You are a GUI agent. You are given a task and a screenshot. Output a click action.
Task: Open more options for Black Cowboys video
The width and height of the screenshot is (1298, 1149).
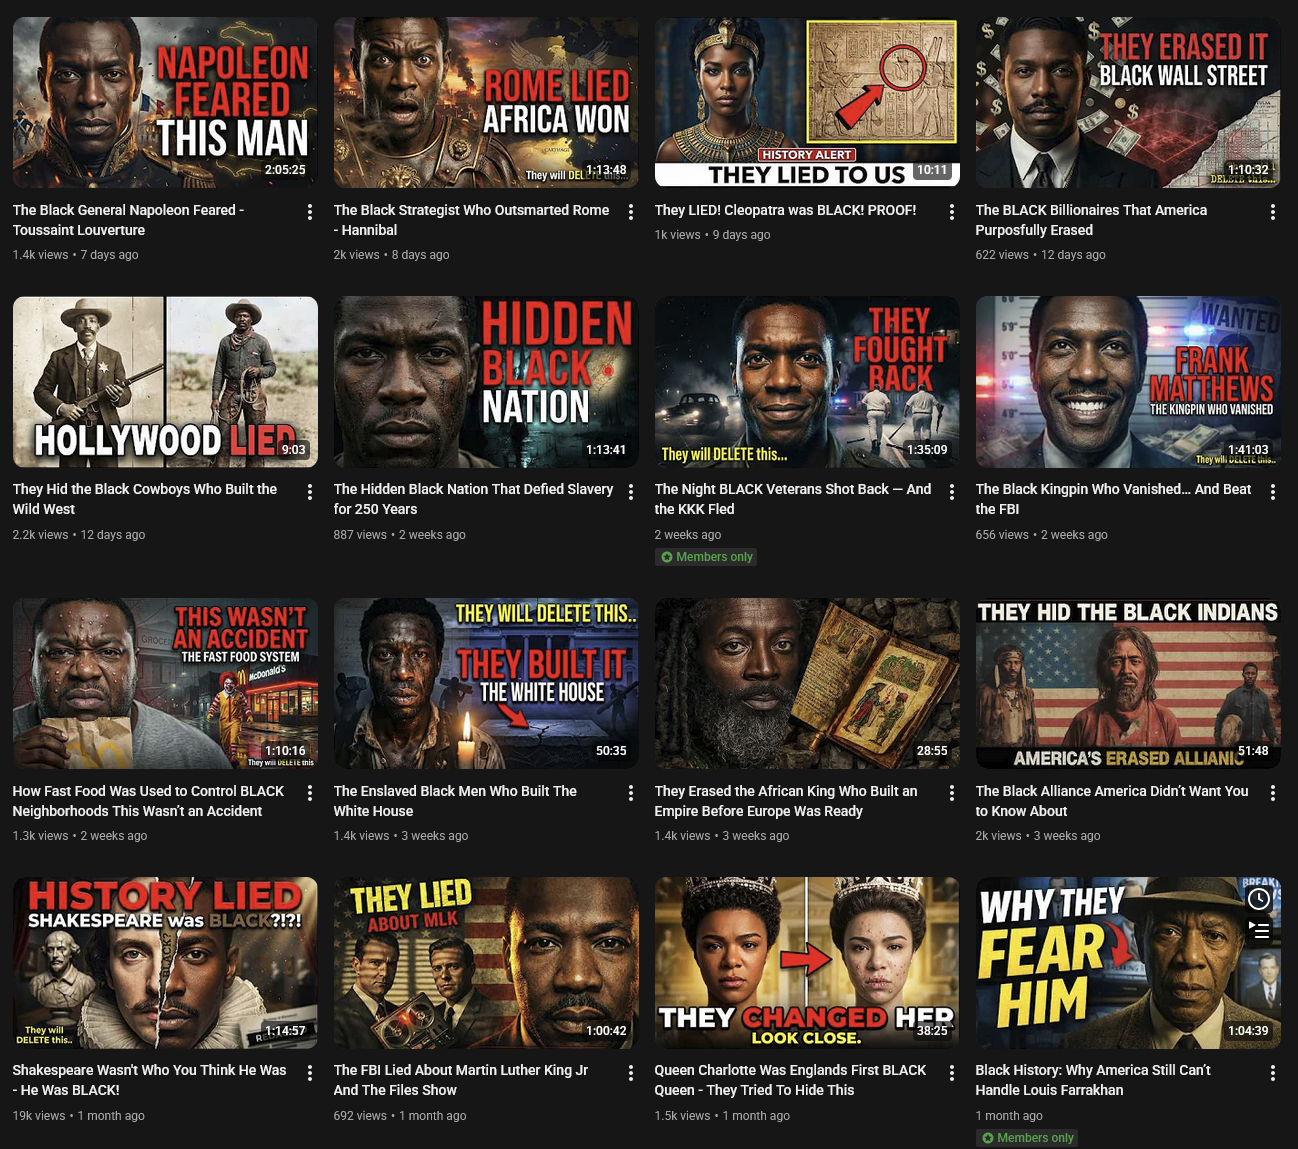(310, 492)
